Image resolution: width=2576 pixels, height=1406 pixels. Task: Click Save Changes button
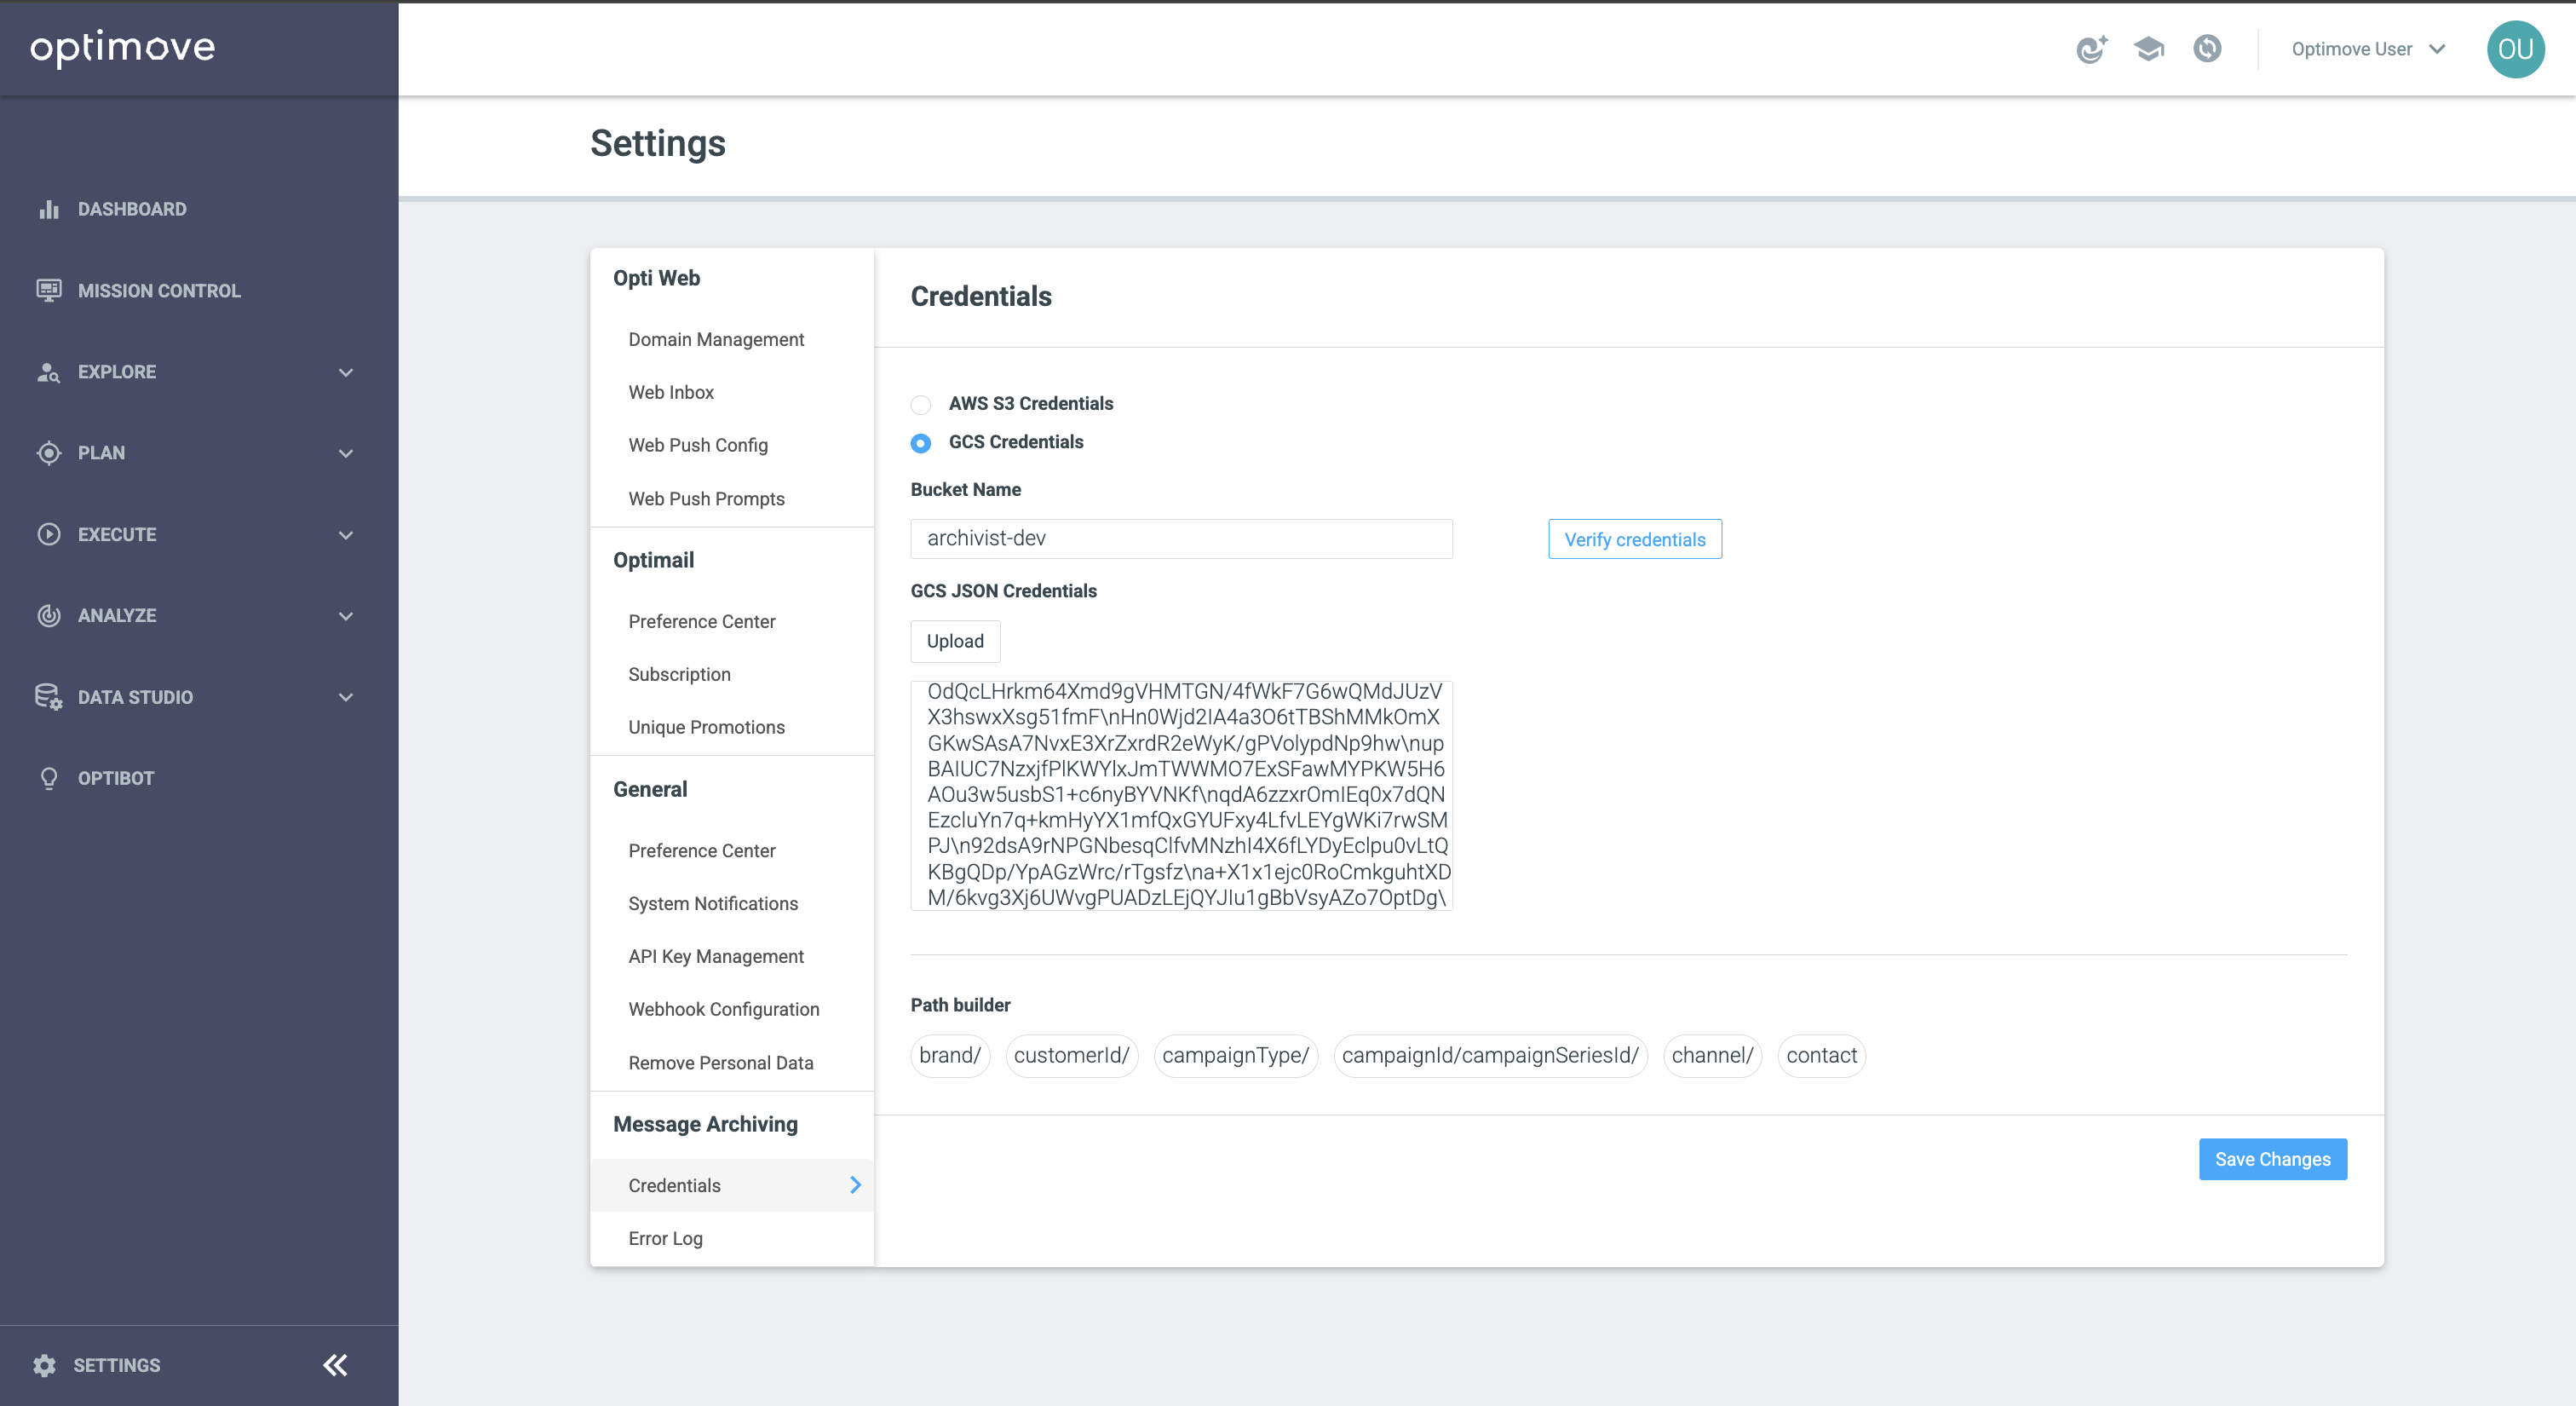tap(2272, 1159)
